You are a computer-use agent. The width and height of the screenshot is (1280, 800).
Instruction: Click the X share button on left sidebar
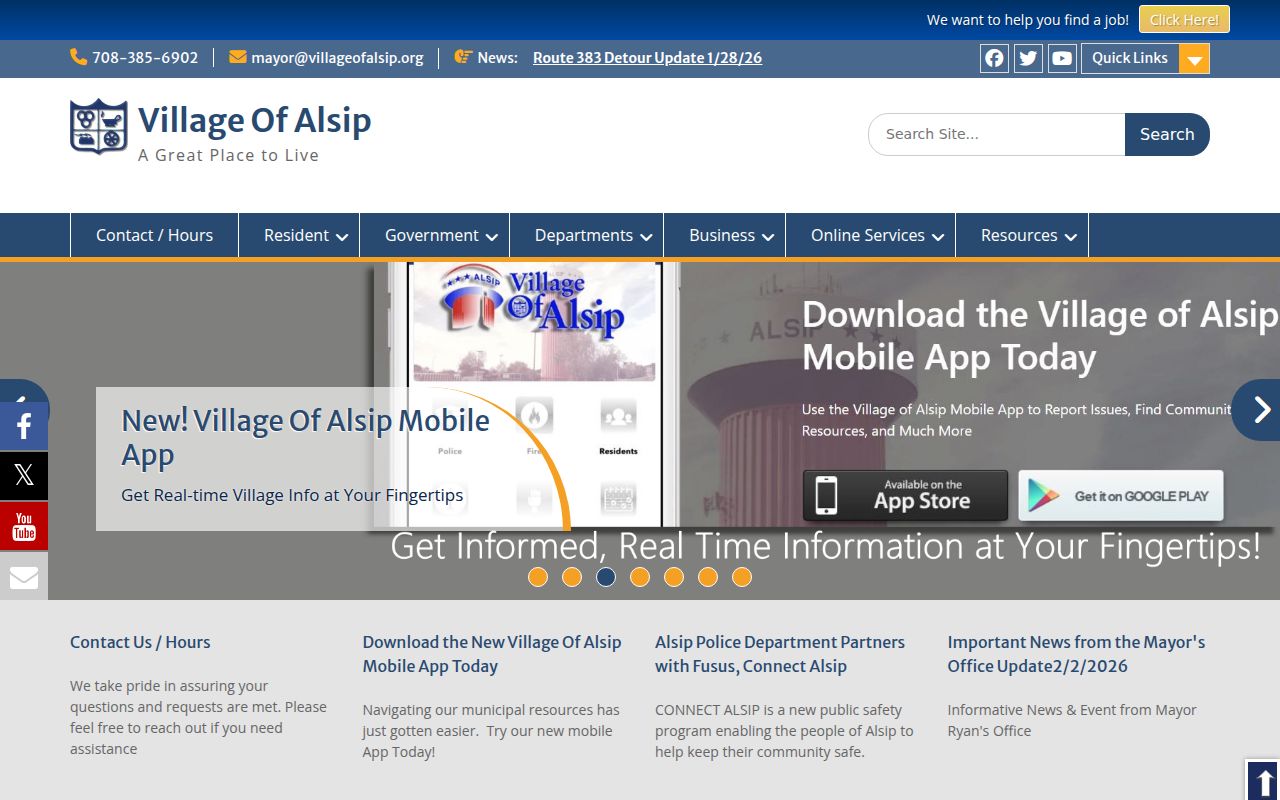coord(24,476)
